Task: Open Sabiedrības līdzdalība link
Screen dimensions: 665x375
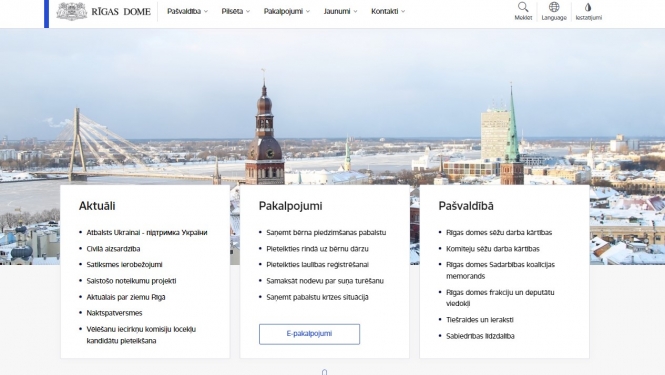Action: point(480,336)
